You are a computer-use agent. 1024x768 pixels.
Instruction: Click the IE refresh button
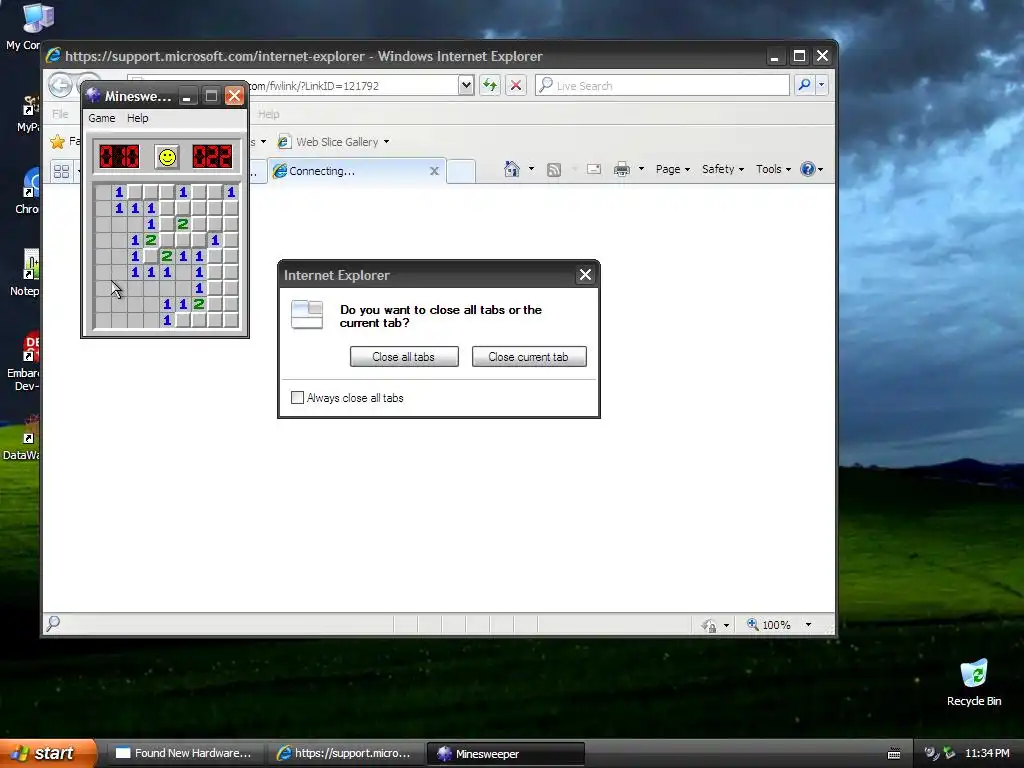pyautogui.click(x=490, y=86)
